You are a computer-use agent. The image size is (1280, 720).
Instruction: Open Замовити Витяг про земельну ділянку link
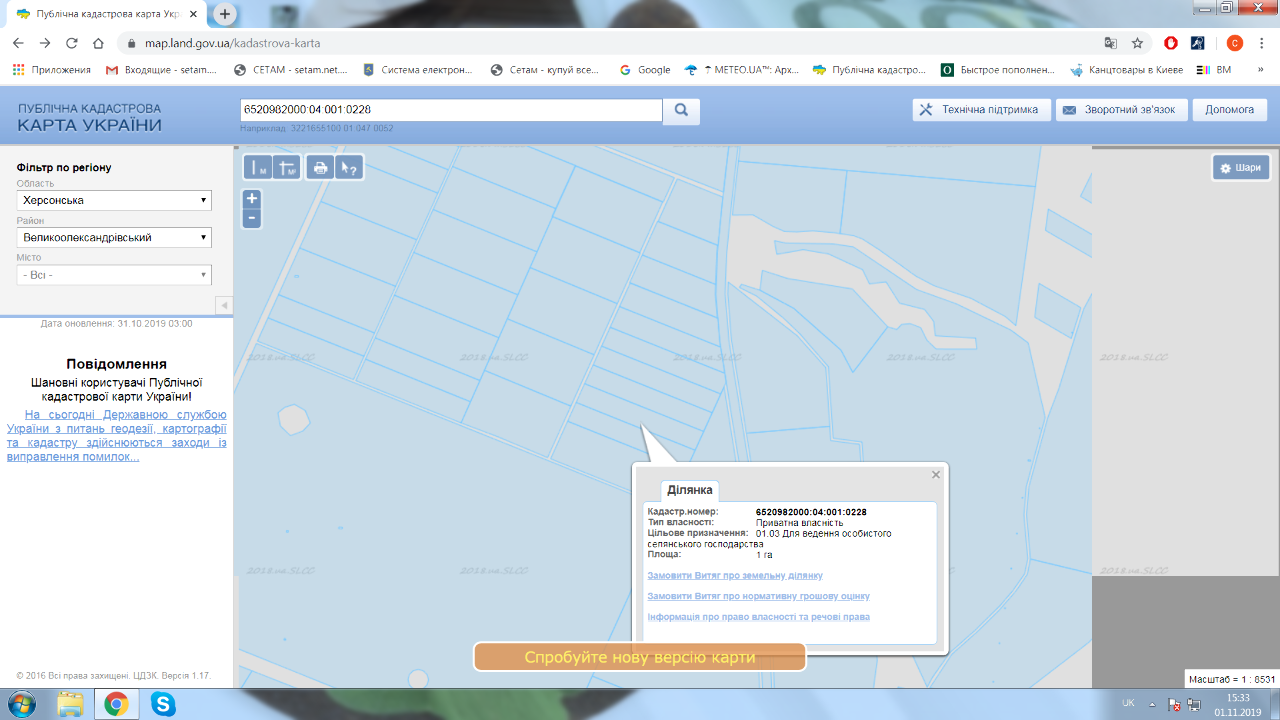point(735,576)
